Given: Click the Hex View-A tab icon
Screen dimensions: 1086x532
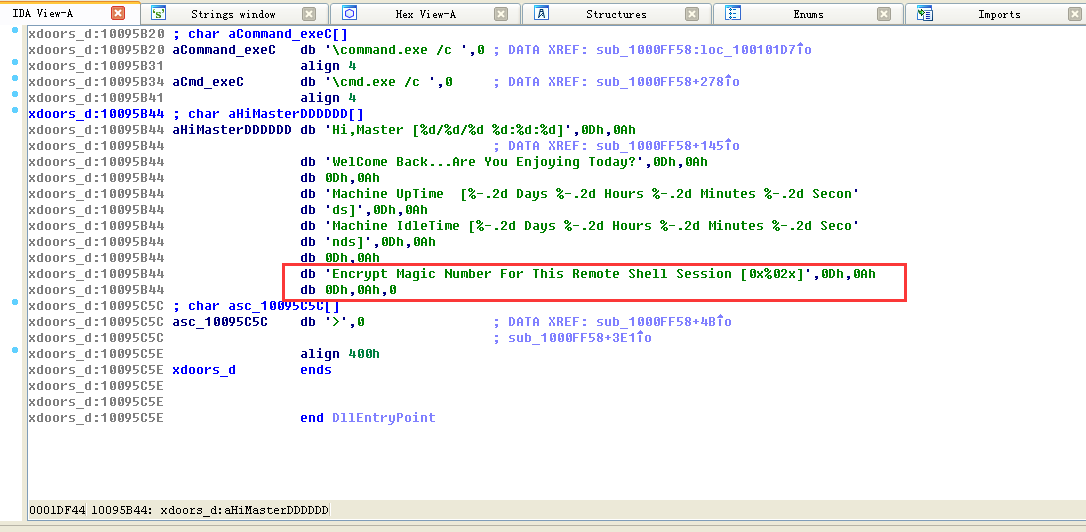Looking at the screenshot, I should 350,13.
